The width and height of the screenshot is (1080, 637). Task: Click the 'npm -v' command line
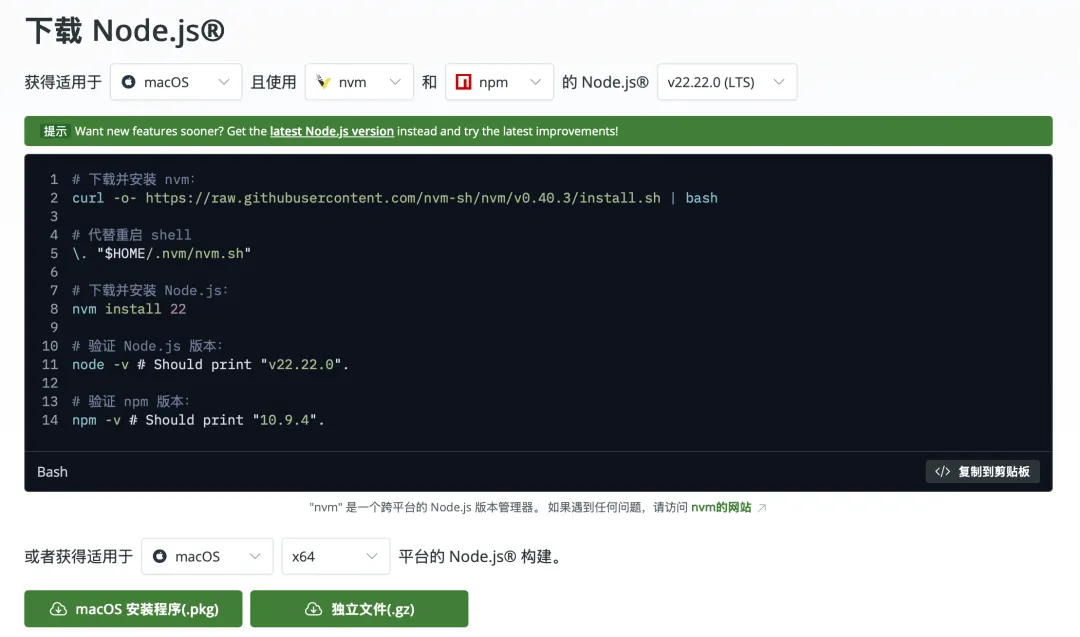pyautogui.click(x=198, y=420)
